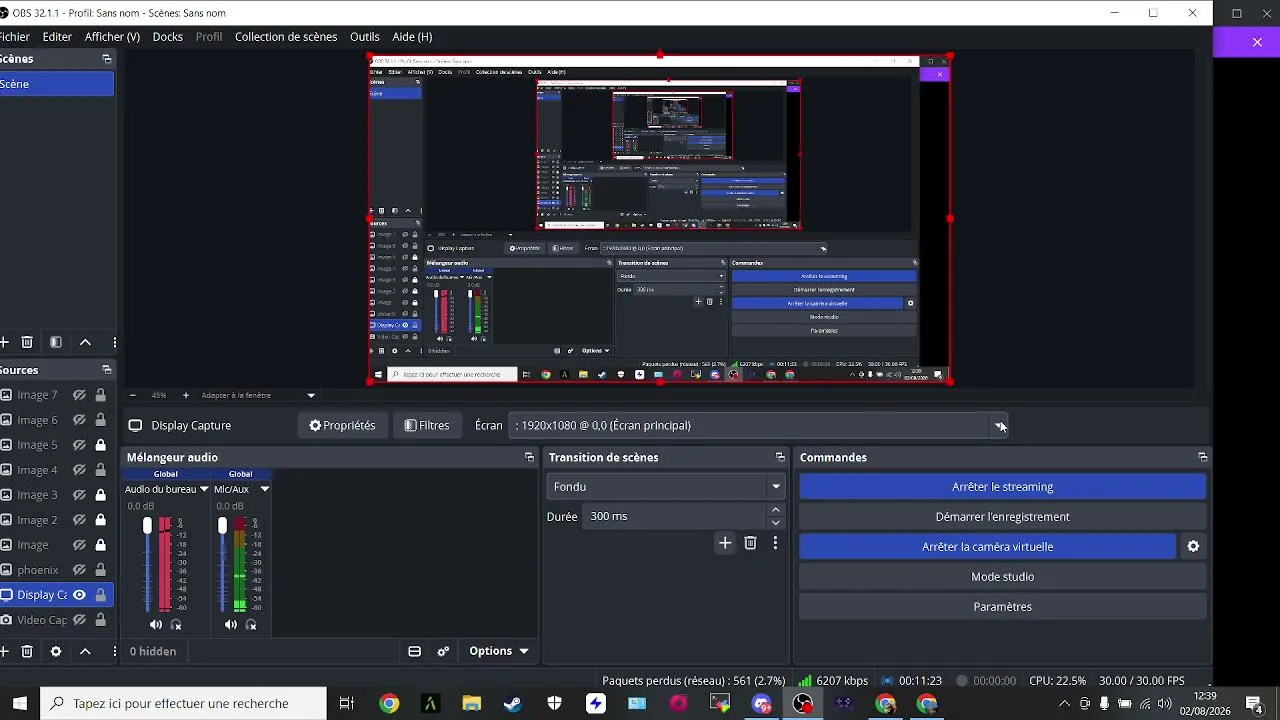
Task: Undock the Mélangeur audio panel
Action: click(x=529, y=457)
